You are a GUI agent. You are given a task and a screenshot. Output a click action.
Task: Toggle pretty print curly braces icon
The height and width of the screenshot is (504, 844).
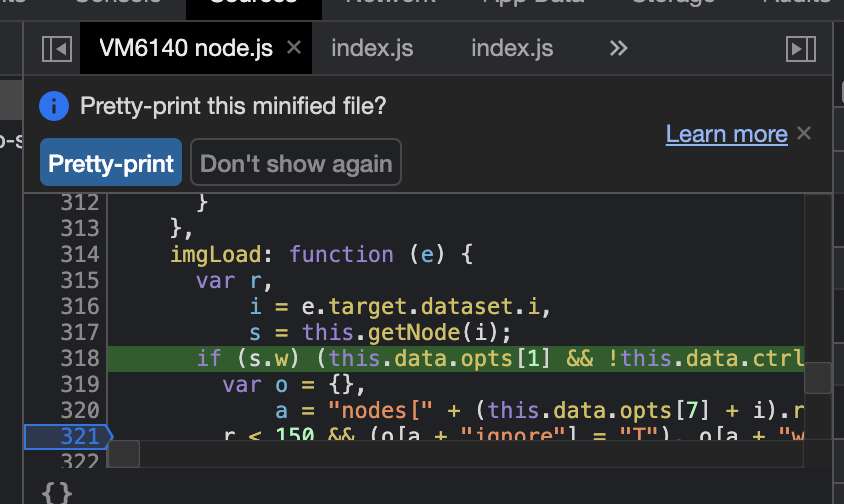[57, 492]
